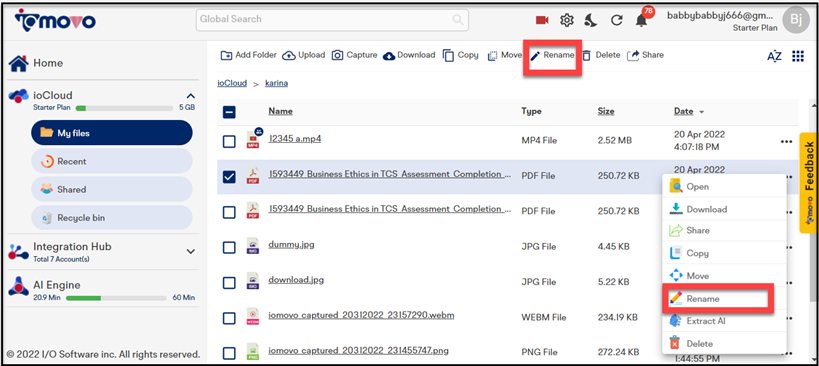Click the Date column sort arrow

[701, 112]
